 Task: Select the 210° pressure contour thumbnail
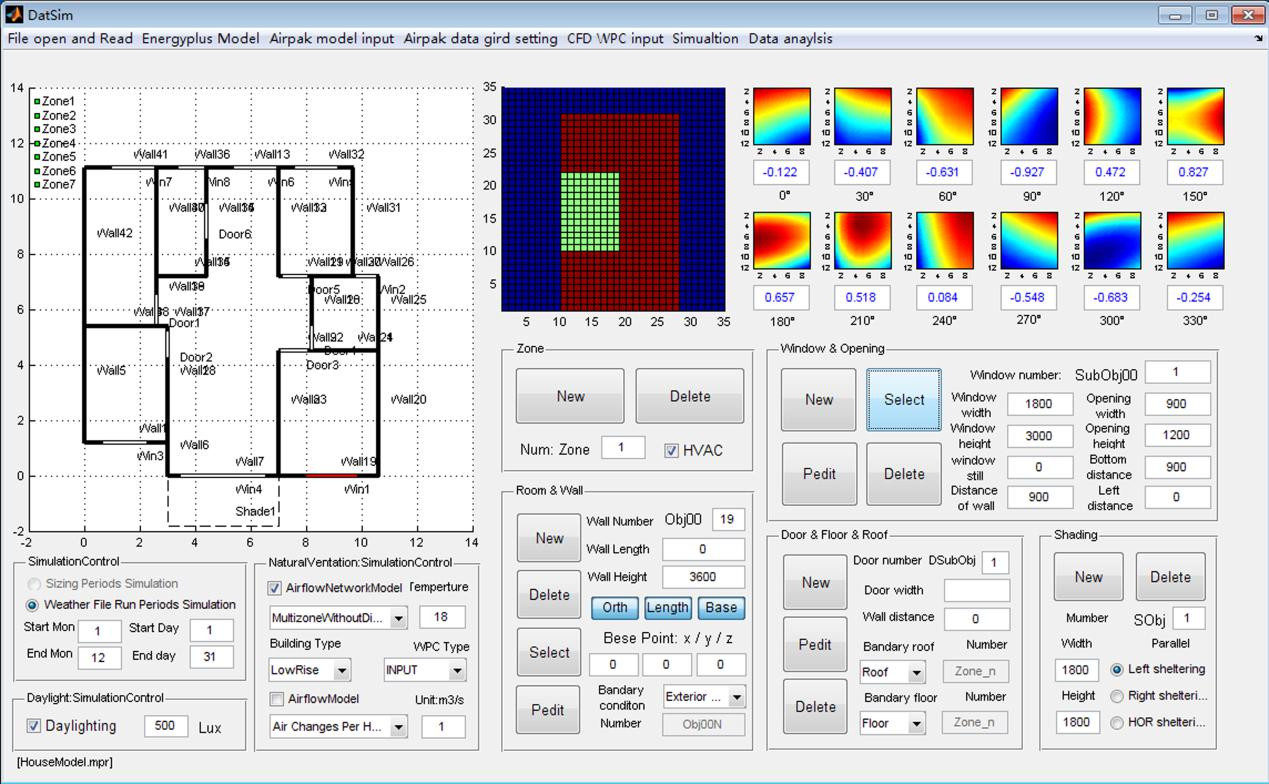[861, 241]
